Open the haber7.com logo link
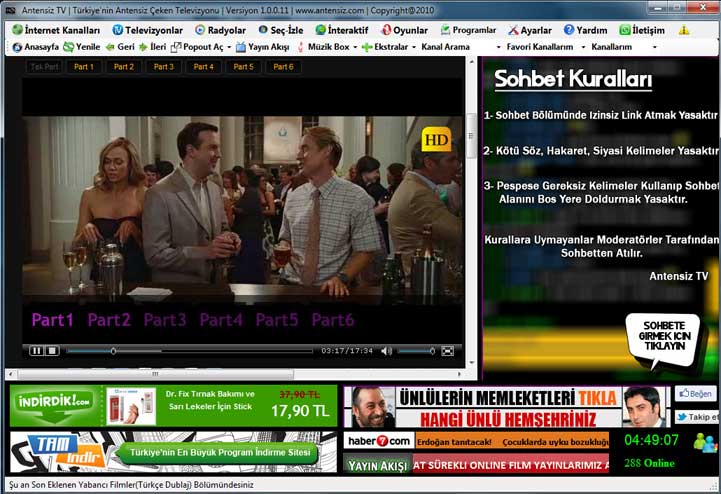Screen dimensions: 721x494 [379, 441]
